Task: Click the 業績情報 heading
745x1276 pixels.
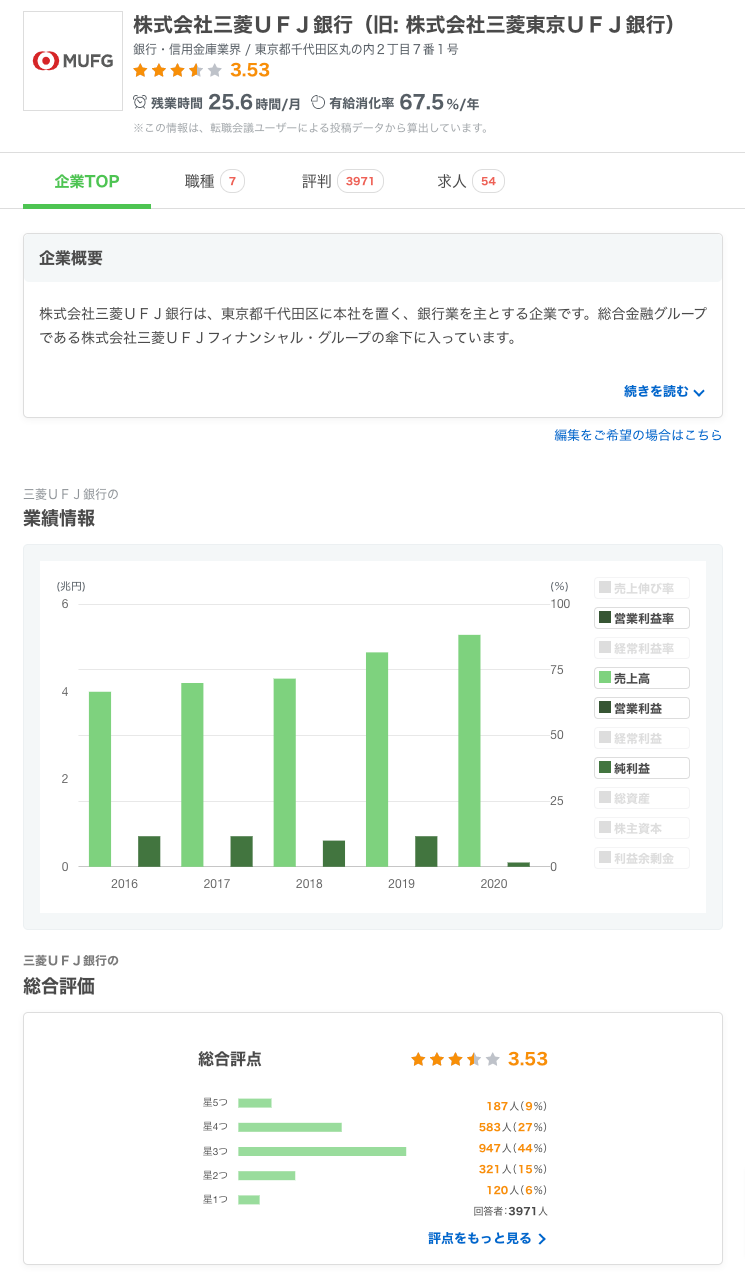Action: click(x=59, y=518)
